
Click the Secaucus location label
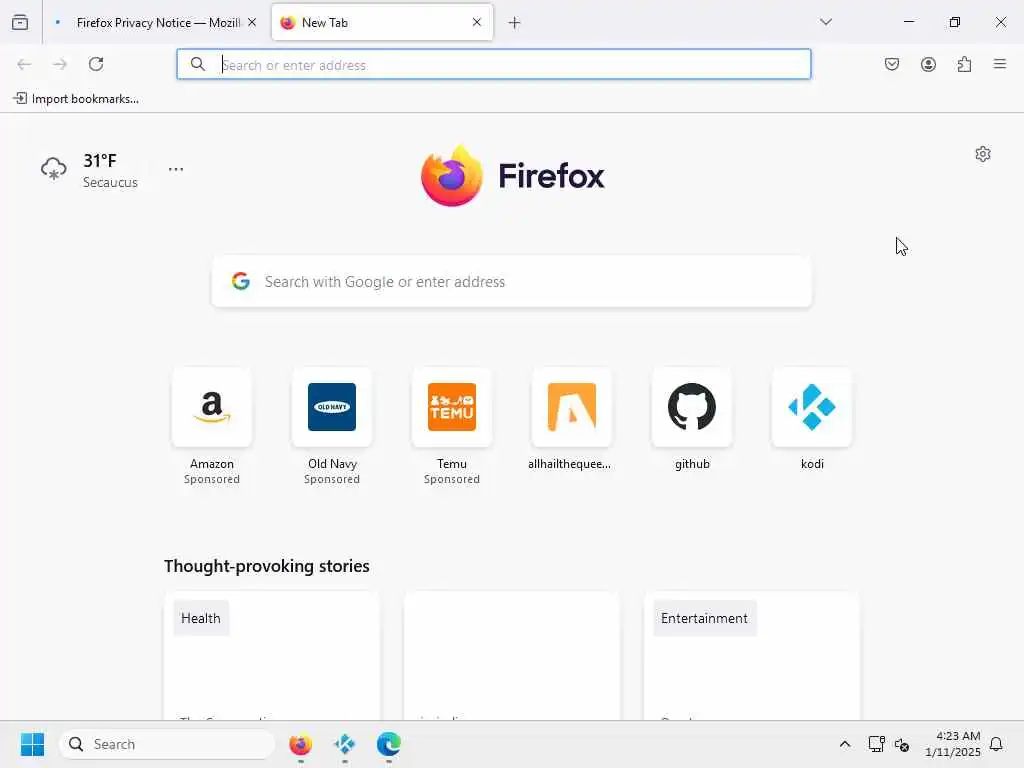(110, 183)
